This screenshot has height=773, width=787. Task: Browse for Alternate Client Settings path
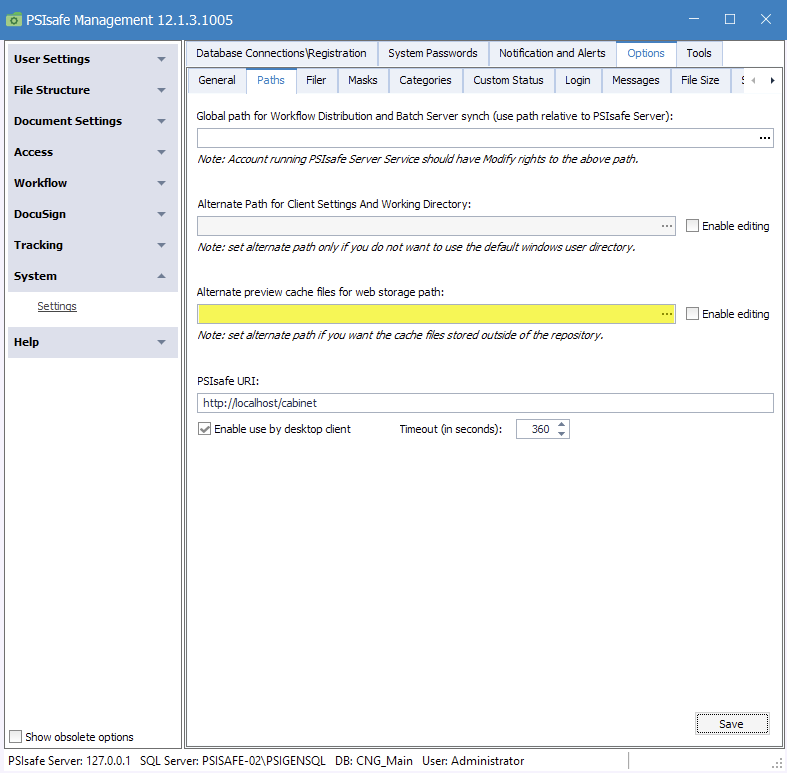pos(667,226)
